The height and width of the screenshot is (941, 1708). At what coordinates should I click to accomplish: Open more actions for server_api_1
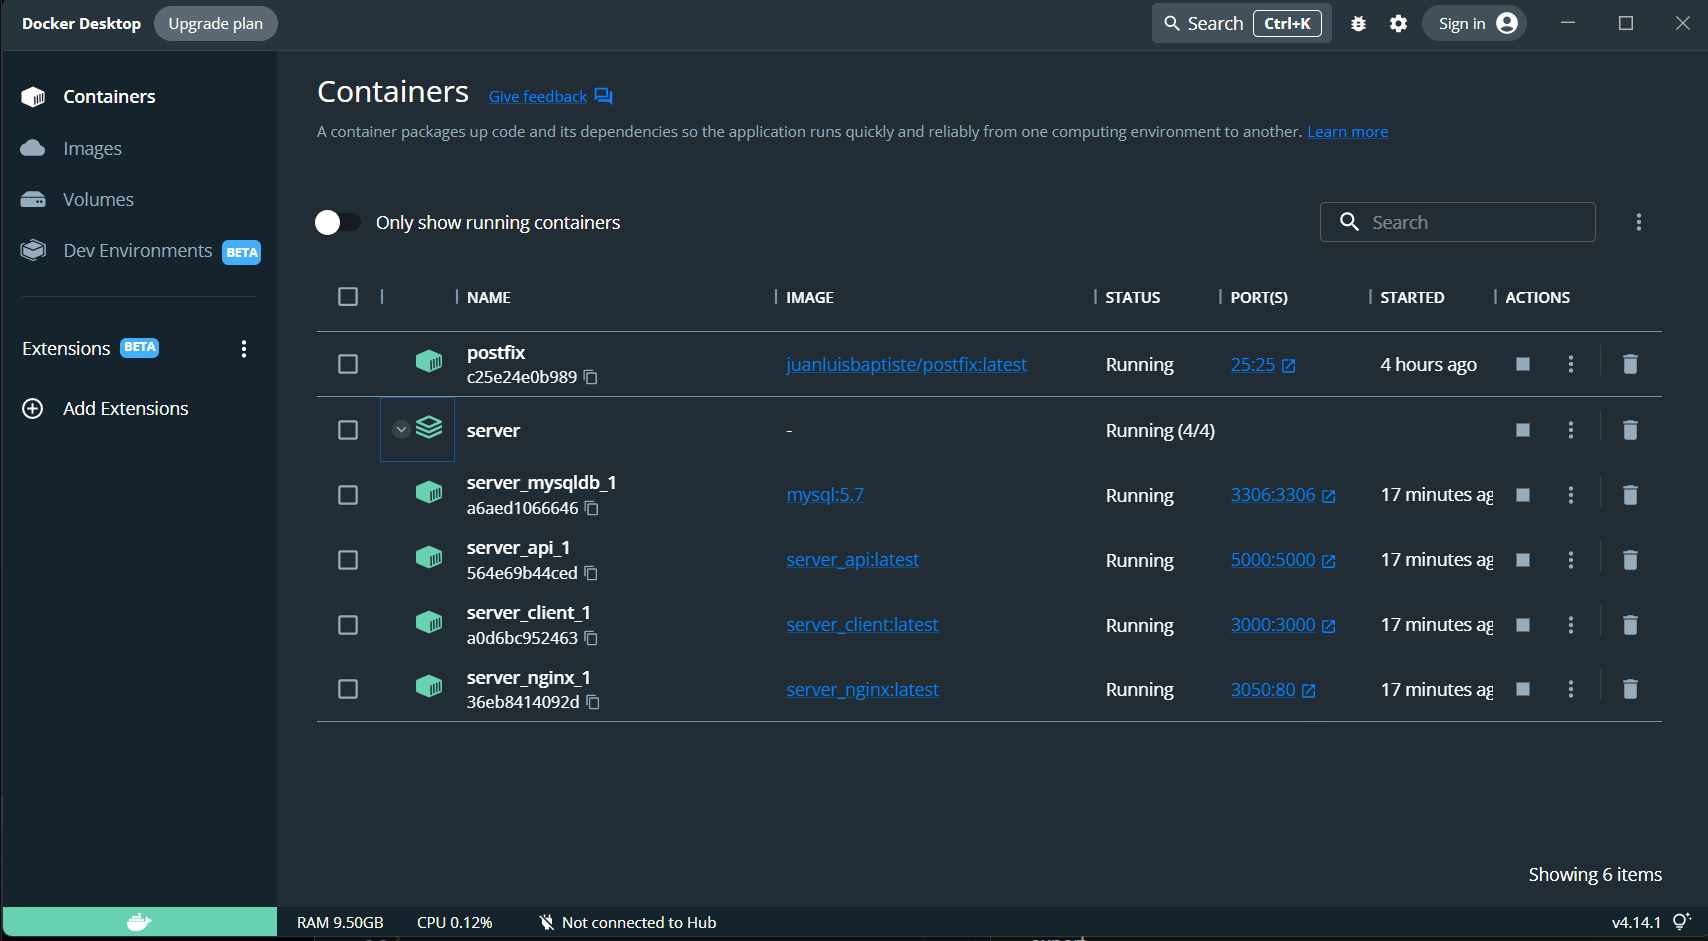click(1571, 560)
